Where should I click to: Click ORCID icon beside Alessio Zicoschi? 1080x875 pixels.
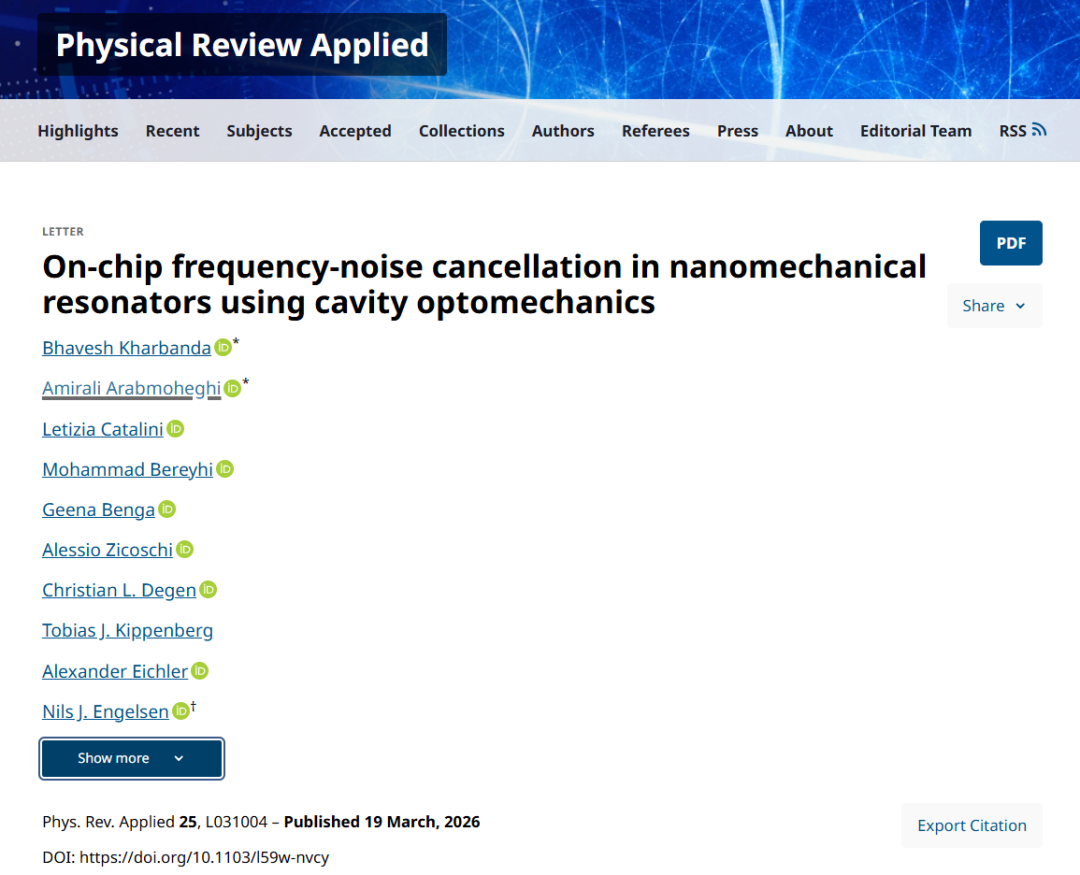[x=185, y=549]
